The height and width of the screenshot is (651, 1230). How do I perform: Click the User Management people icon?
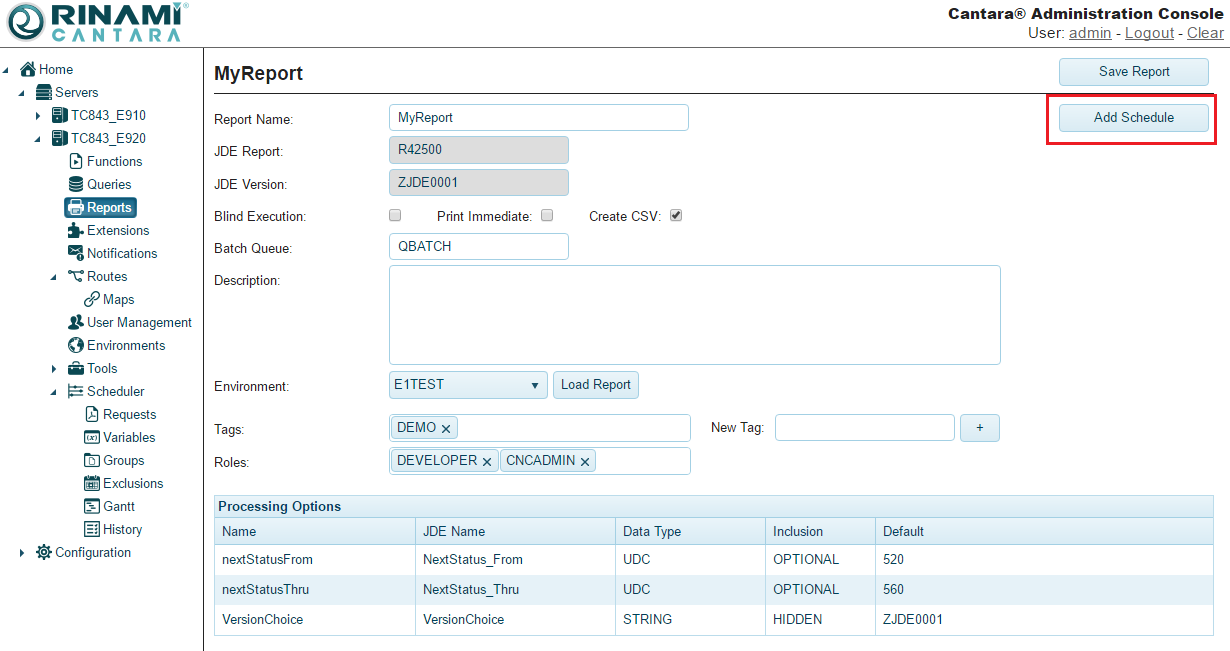tap(76, 322)
